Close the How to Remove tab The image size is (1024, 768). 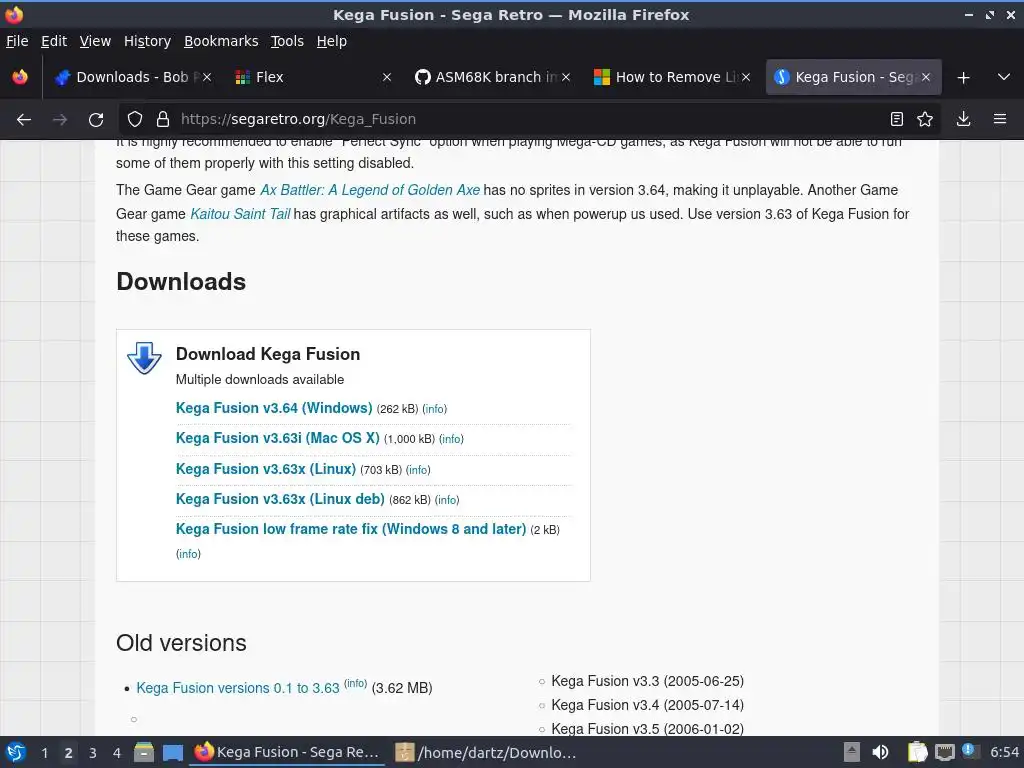[746, 77]
